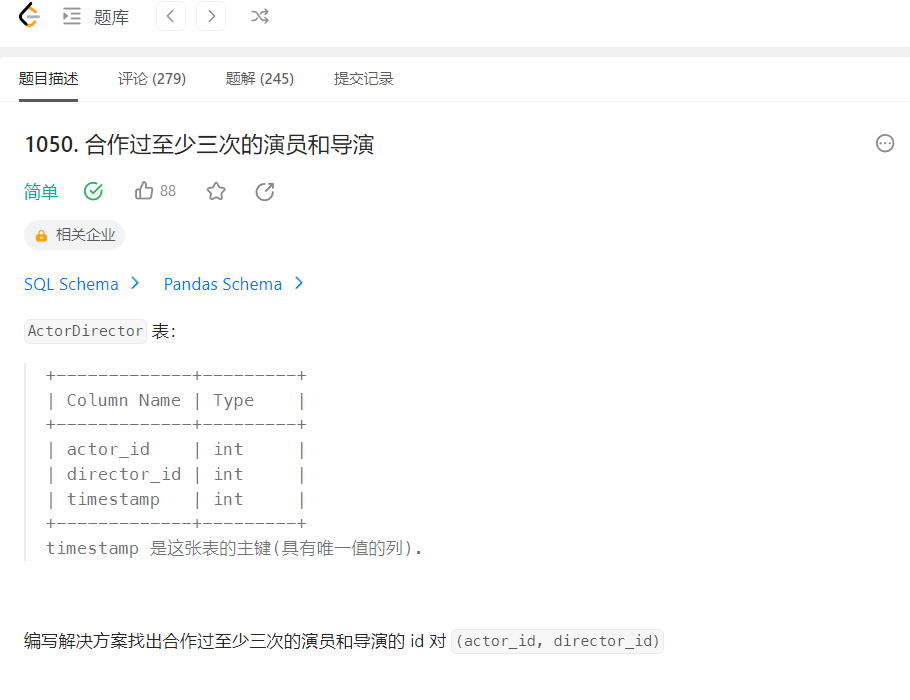Open the 相关企业 locked companies tag
The width and height of the screenshot is (910, 700).
(74, 235)
